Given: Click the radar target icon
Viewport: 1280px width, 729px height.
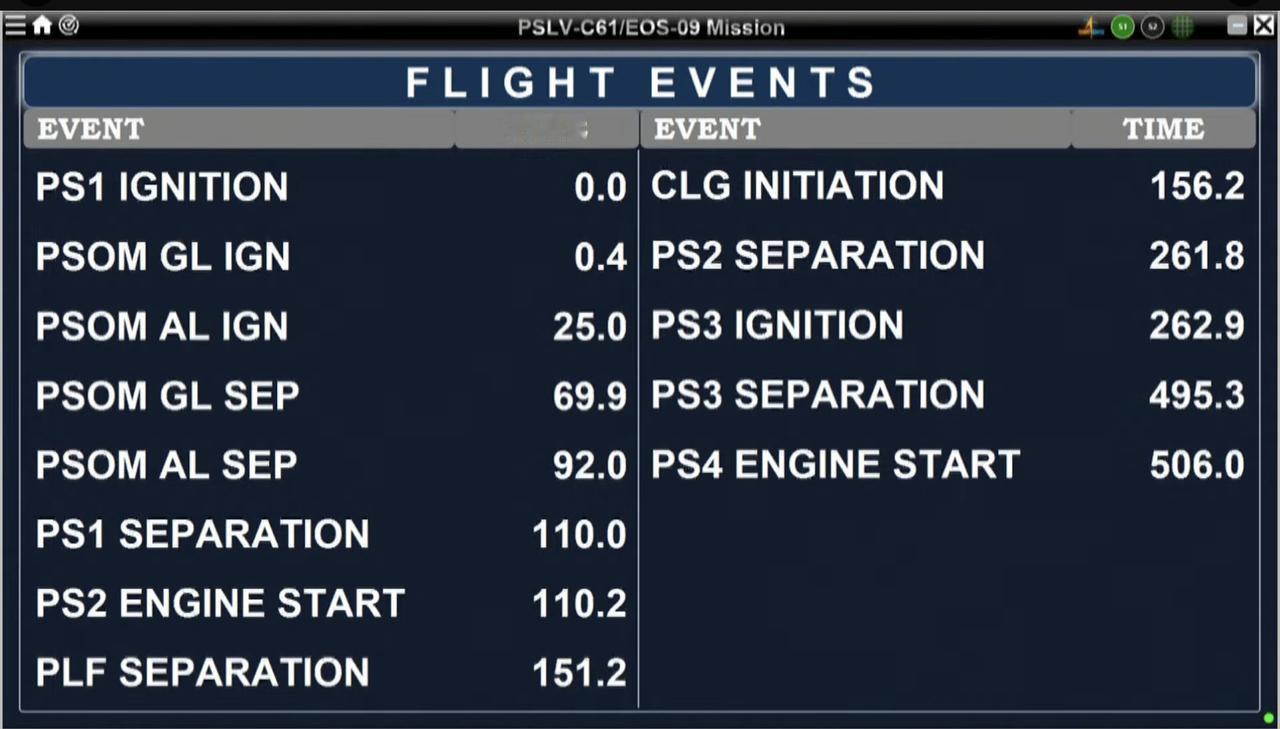Looking at the screenshot, I should point(68,26).
